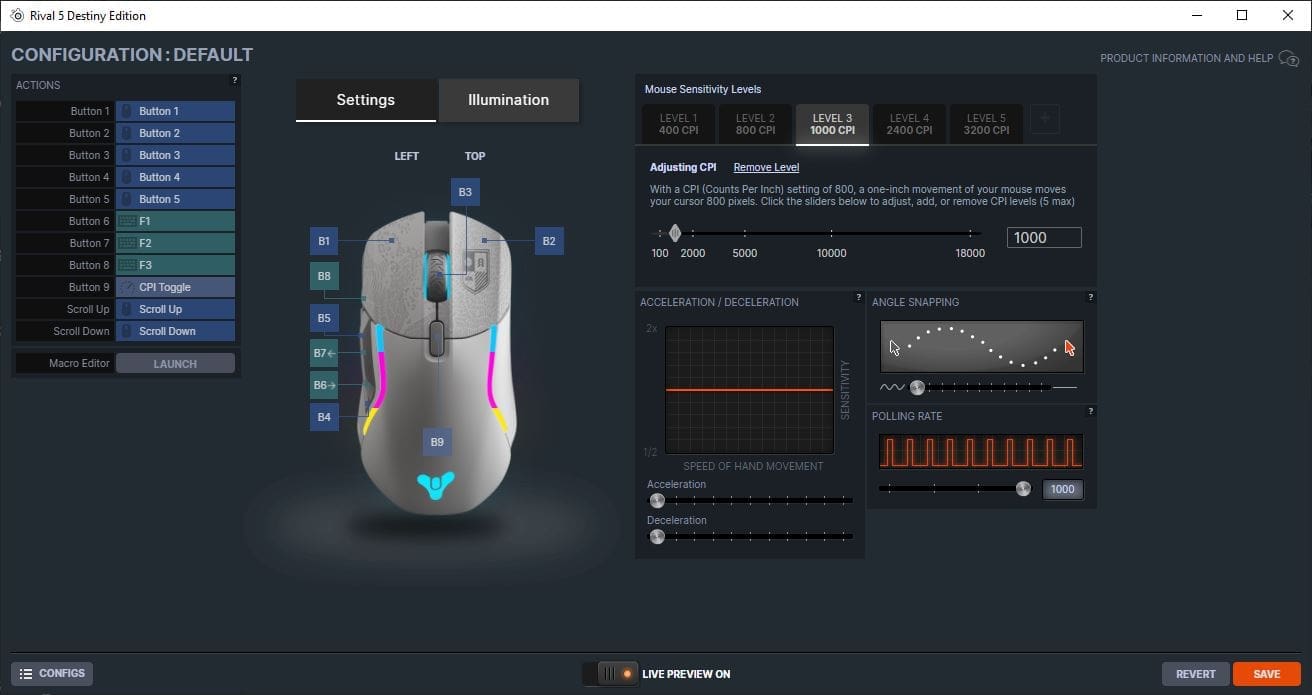Screen dimensions: 1312x695
Task: Select the B6 right-arrow marker
Action: (x=324, y=385)
